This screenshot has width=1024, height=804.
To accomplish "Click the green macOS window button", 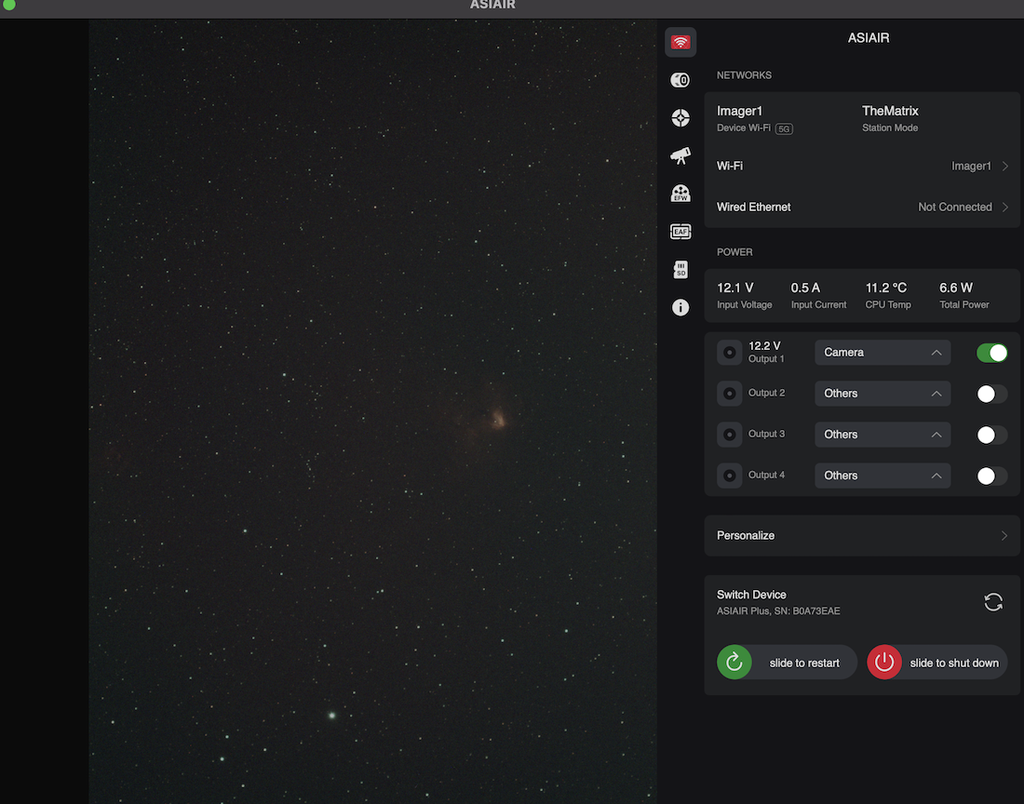I will [9, 4].
